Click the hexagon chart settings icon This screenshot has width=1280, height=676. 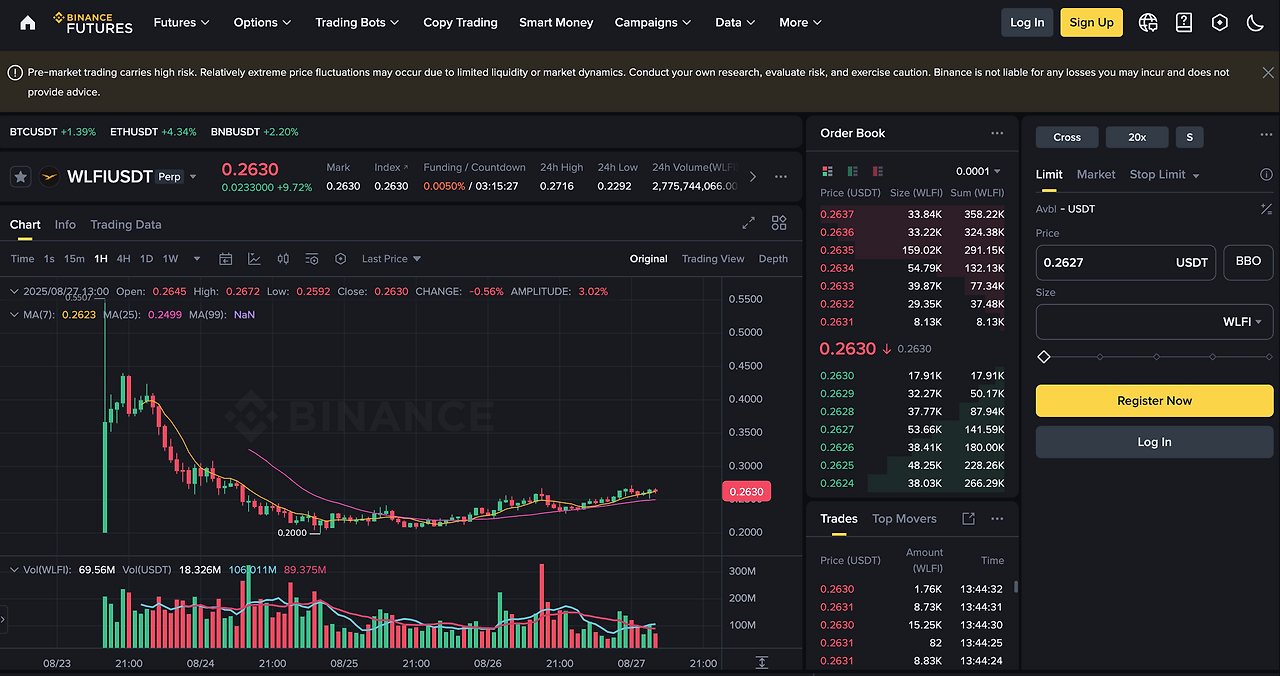[x=340, y=259]
